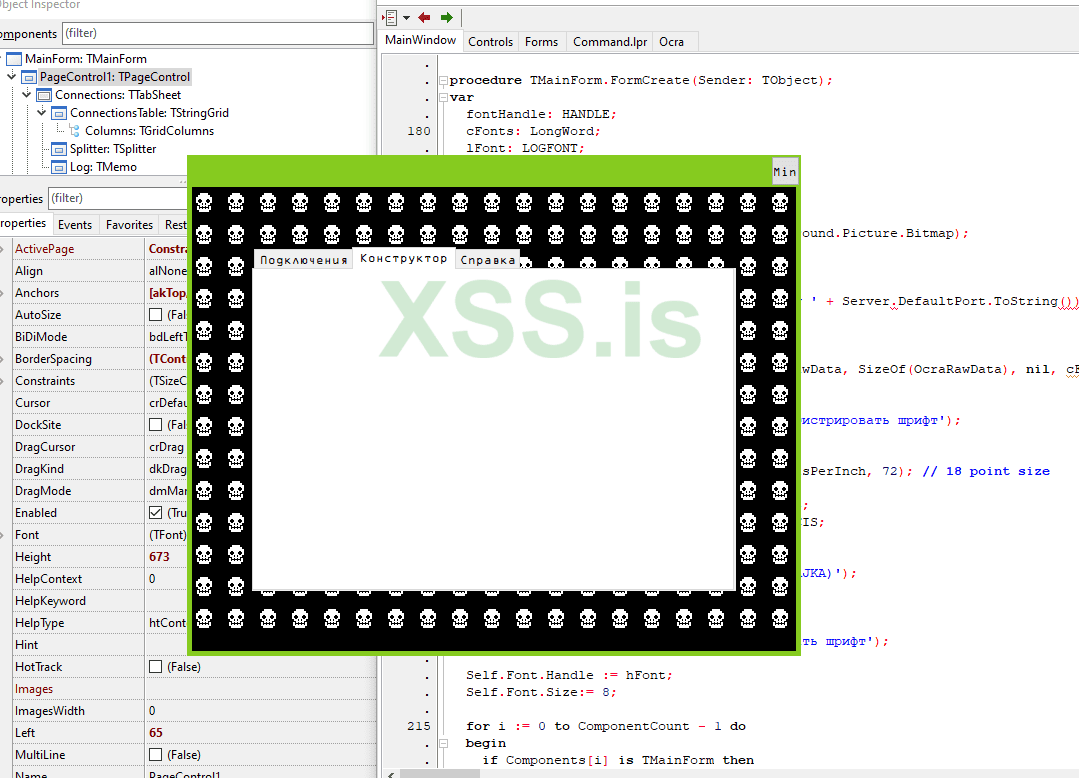The width and height of the screenshot is (1079, 778).
Task: Click the red back navigation arrow
Action: click(x=424, y=17)
